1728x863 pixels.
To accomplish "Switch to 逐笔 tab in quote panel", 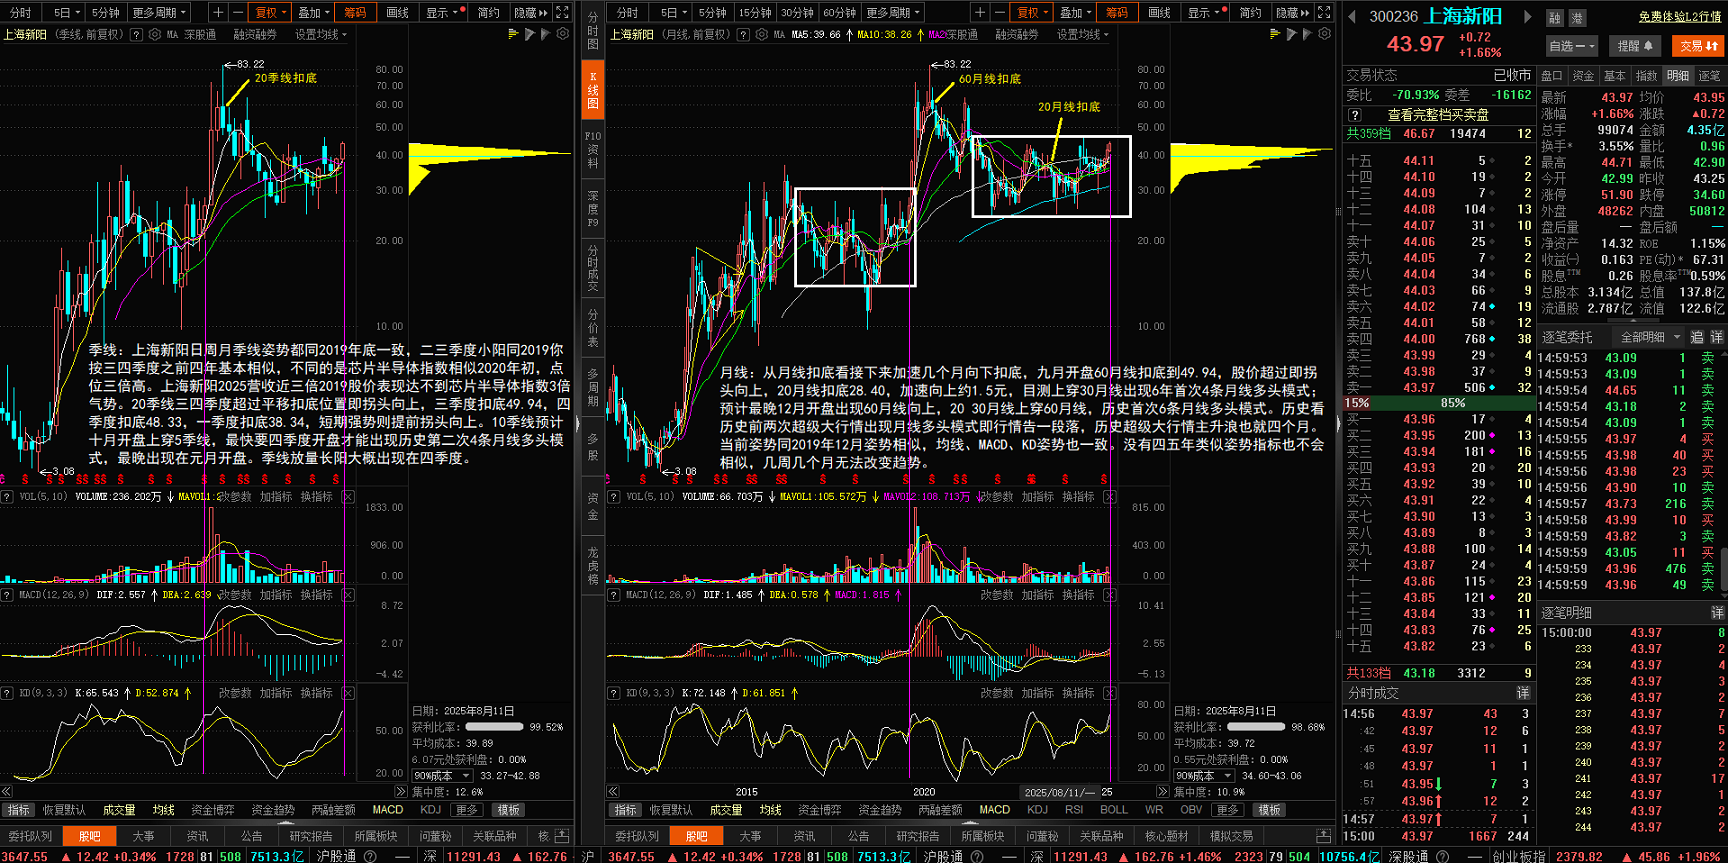I will [1710, 76].
